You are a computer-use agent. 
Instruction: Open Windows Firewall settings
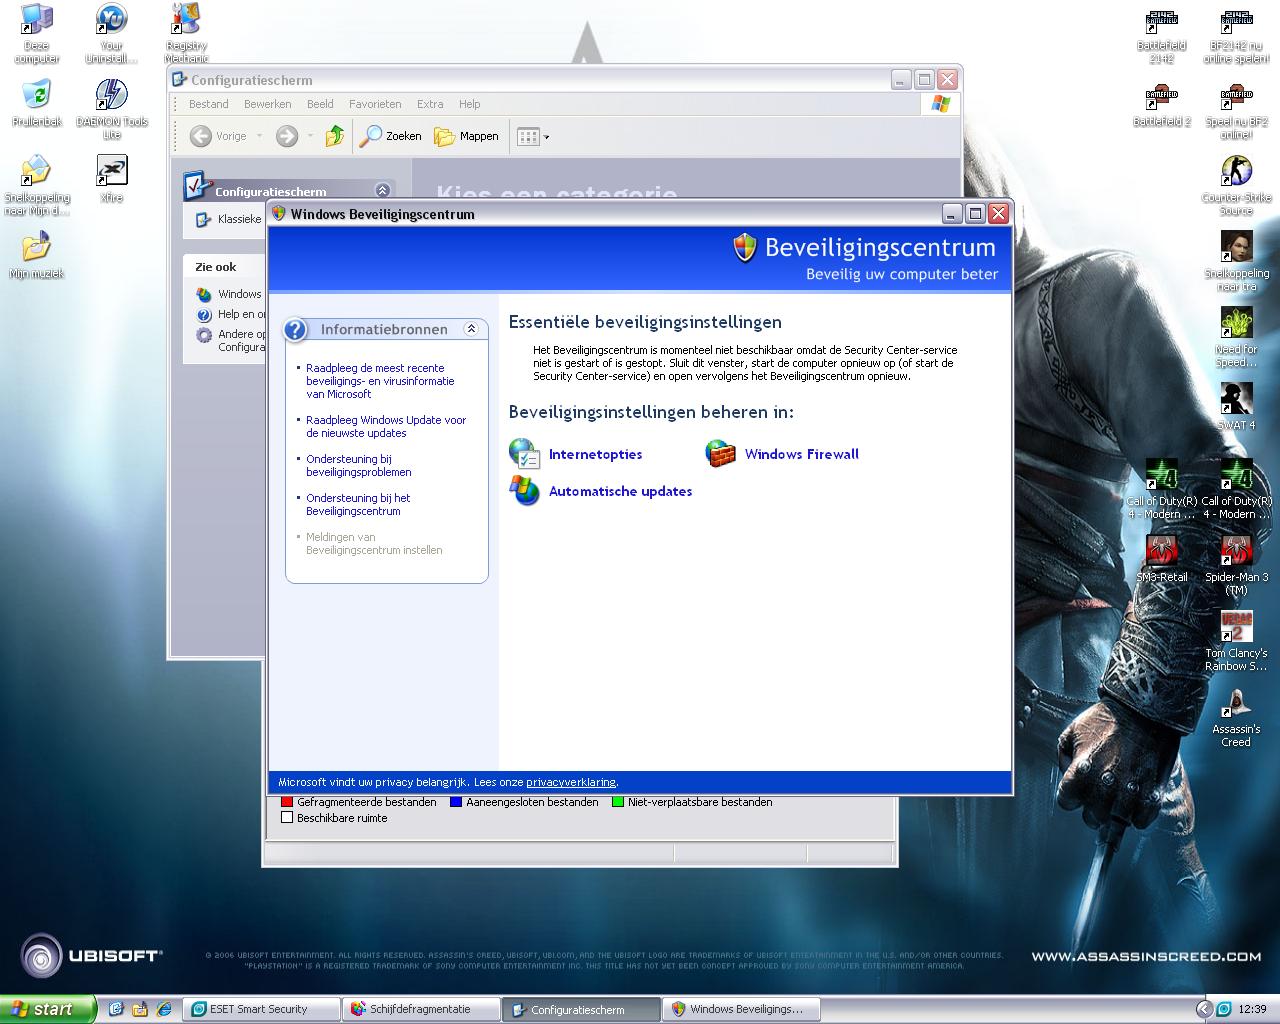tap(801, 454)
